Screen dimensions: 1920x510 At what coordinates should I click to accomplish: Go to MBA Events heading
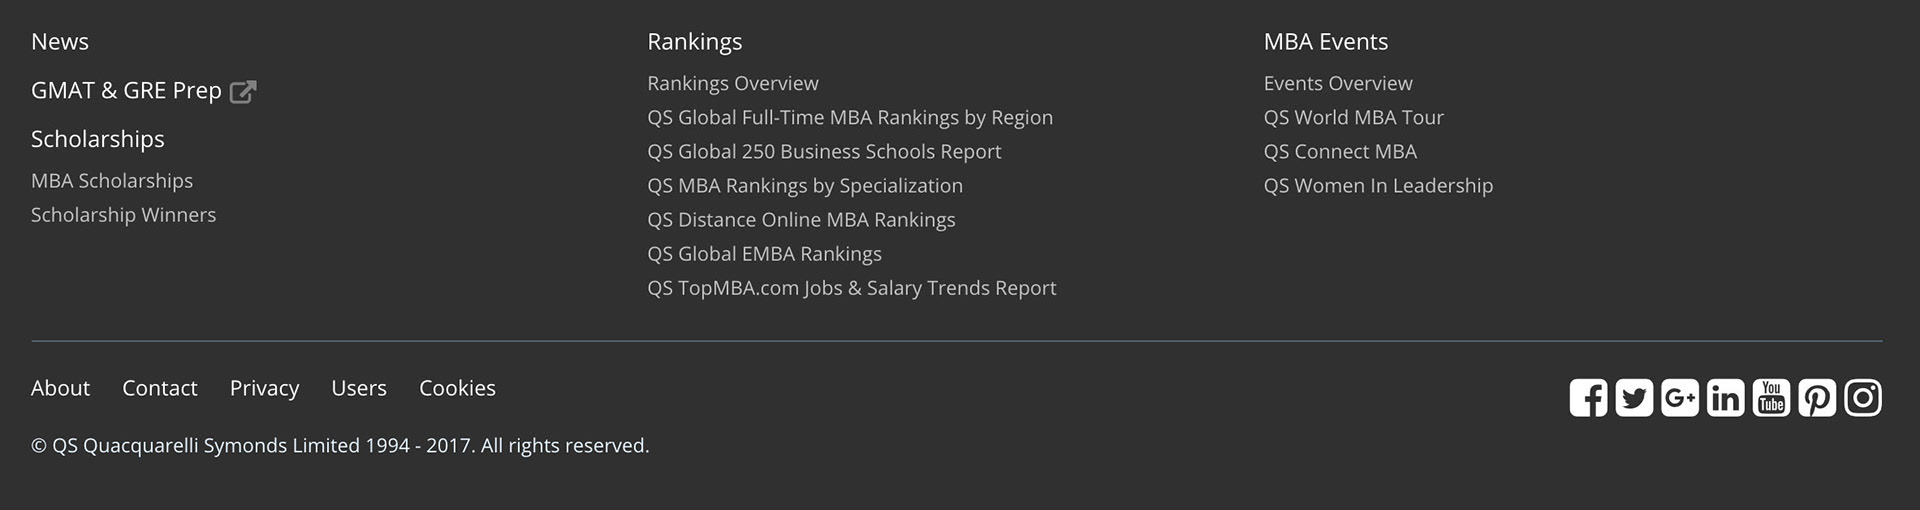pyautogui.click(x=1325, y=42)
